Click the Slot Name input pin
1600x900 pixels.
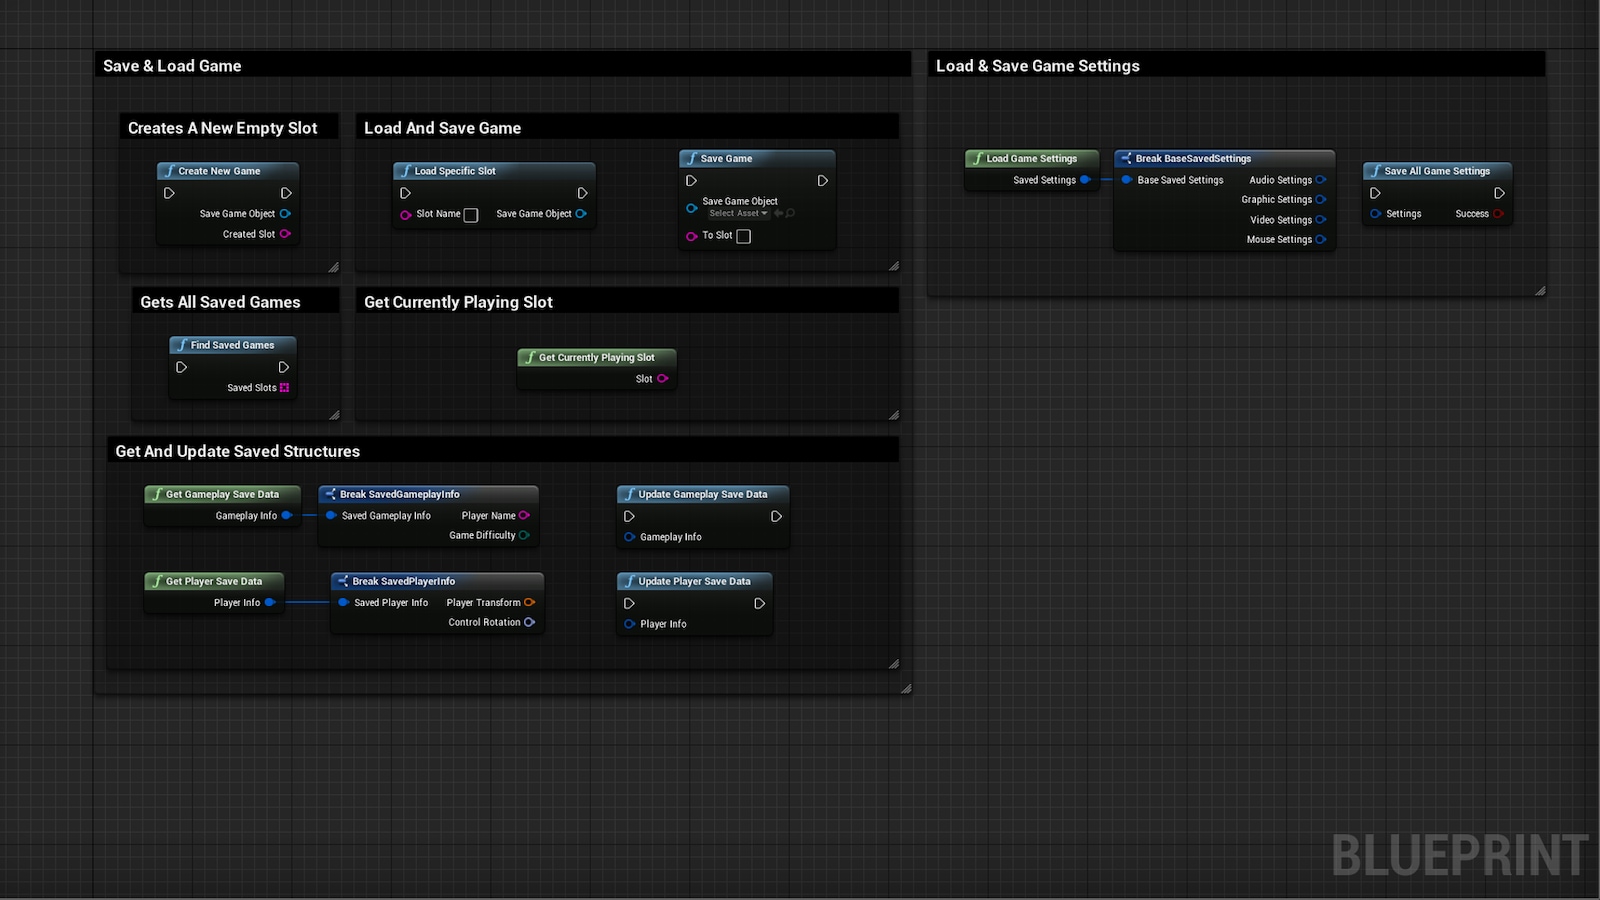406,214
